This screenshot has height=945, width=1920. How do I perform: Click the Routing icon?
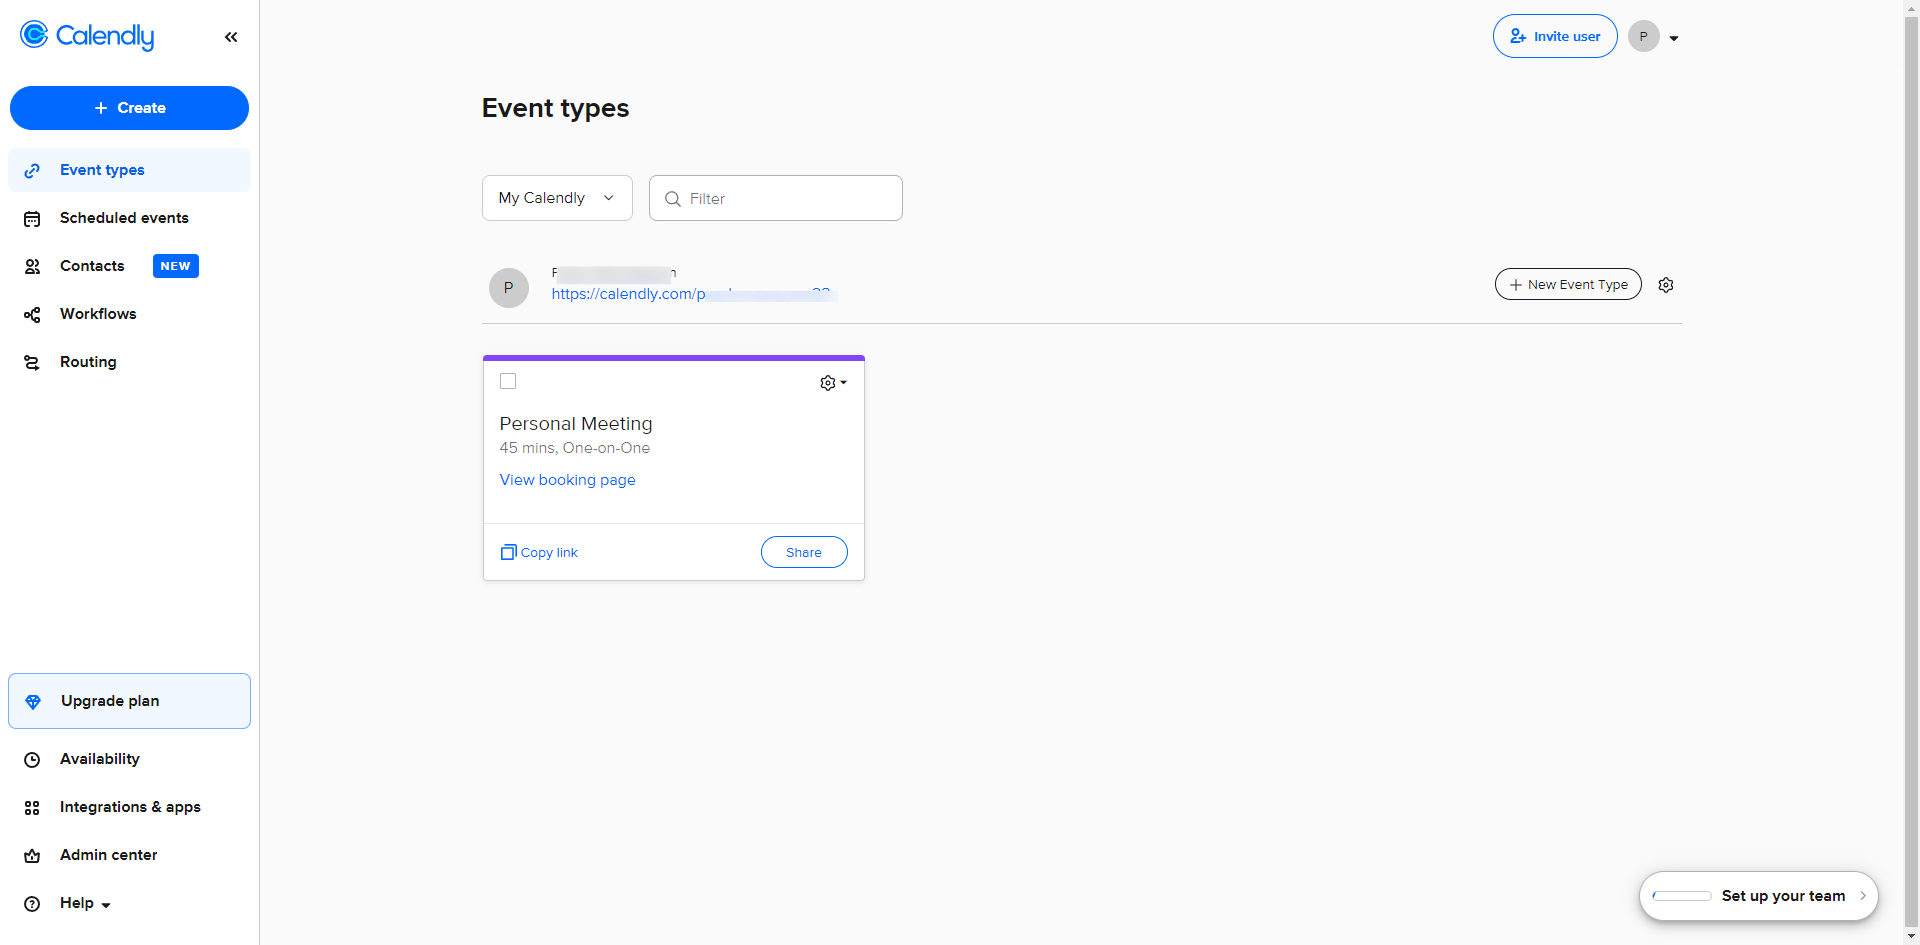pos(32,363)
